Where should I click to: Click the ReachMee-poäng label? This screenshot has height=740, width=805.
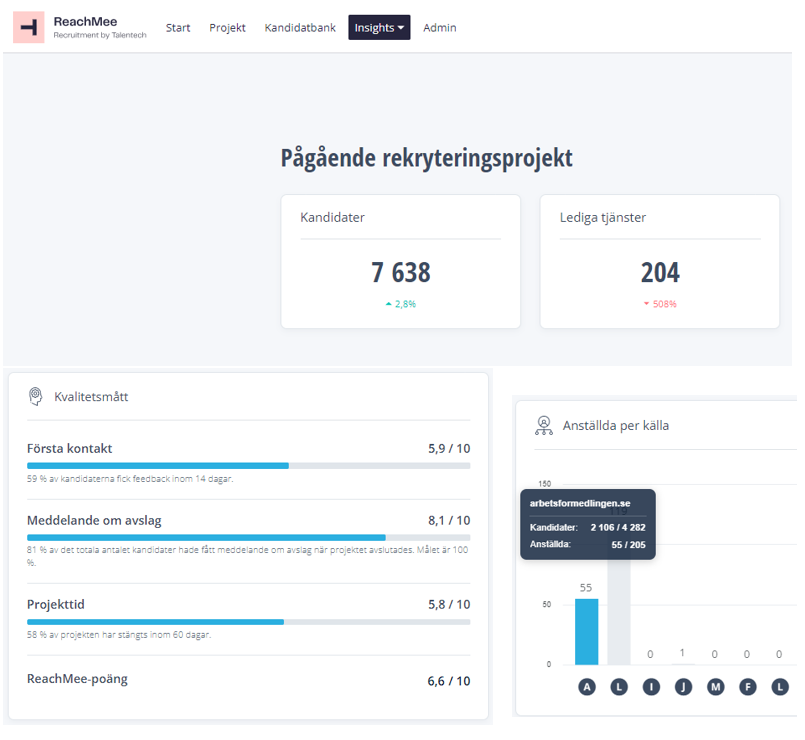pyautogui.click(x=77, y=679)
